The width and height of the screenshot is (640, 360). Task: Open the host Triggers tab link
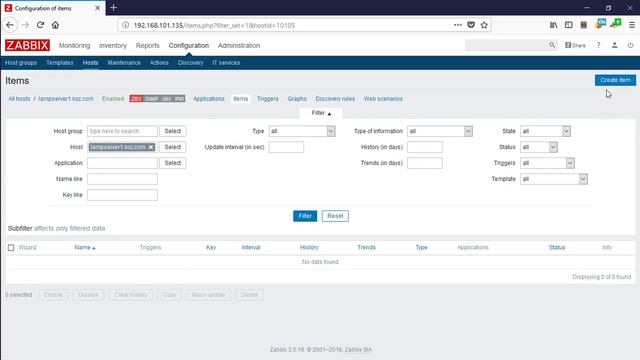(x=267, y=99)
